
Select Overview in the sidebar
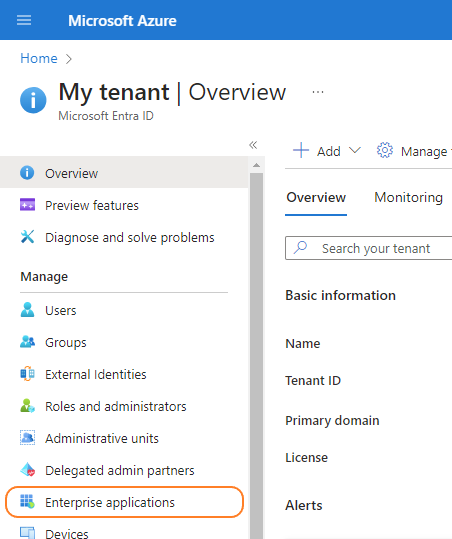pyautogui.click(x=124, y=173)
